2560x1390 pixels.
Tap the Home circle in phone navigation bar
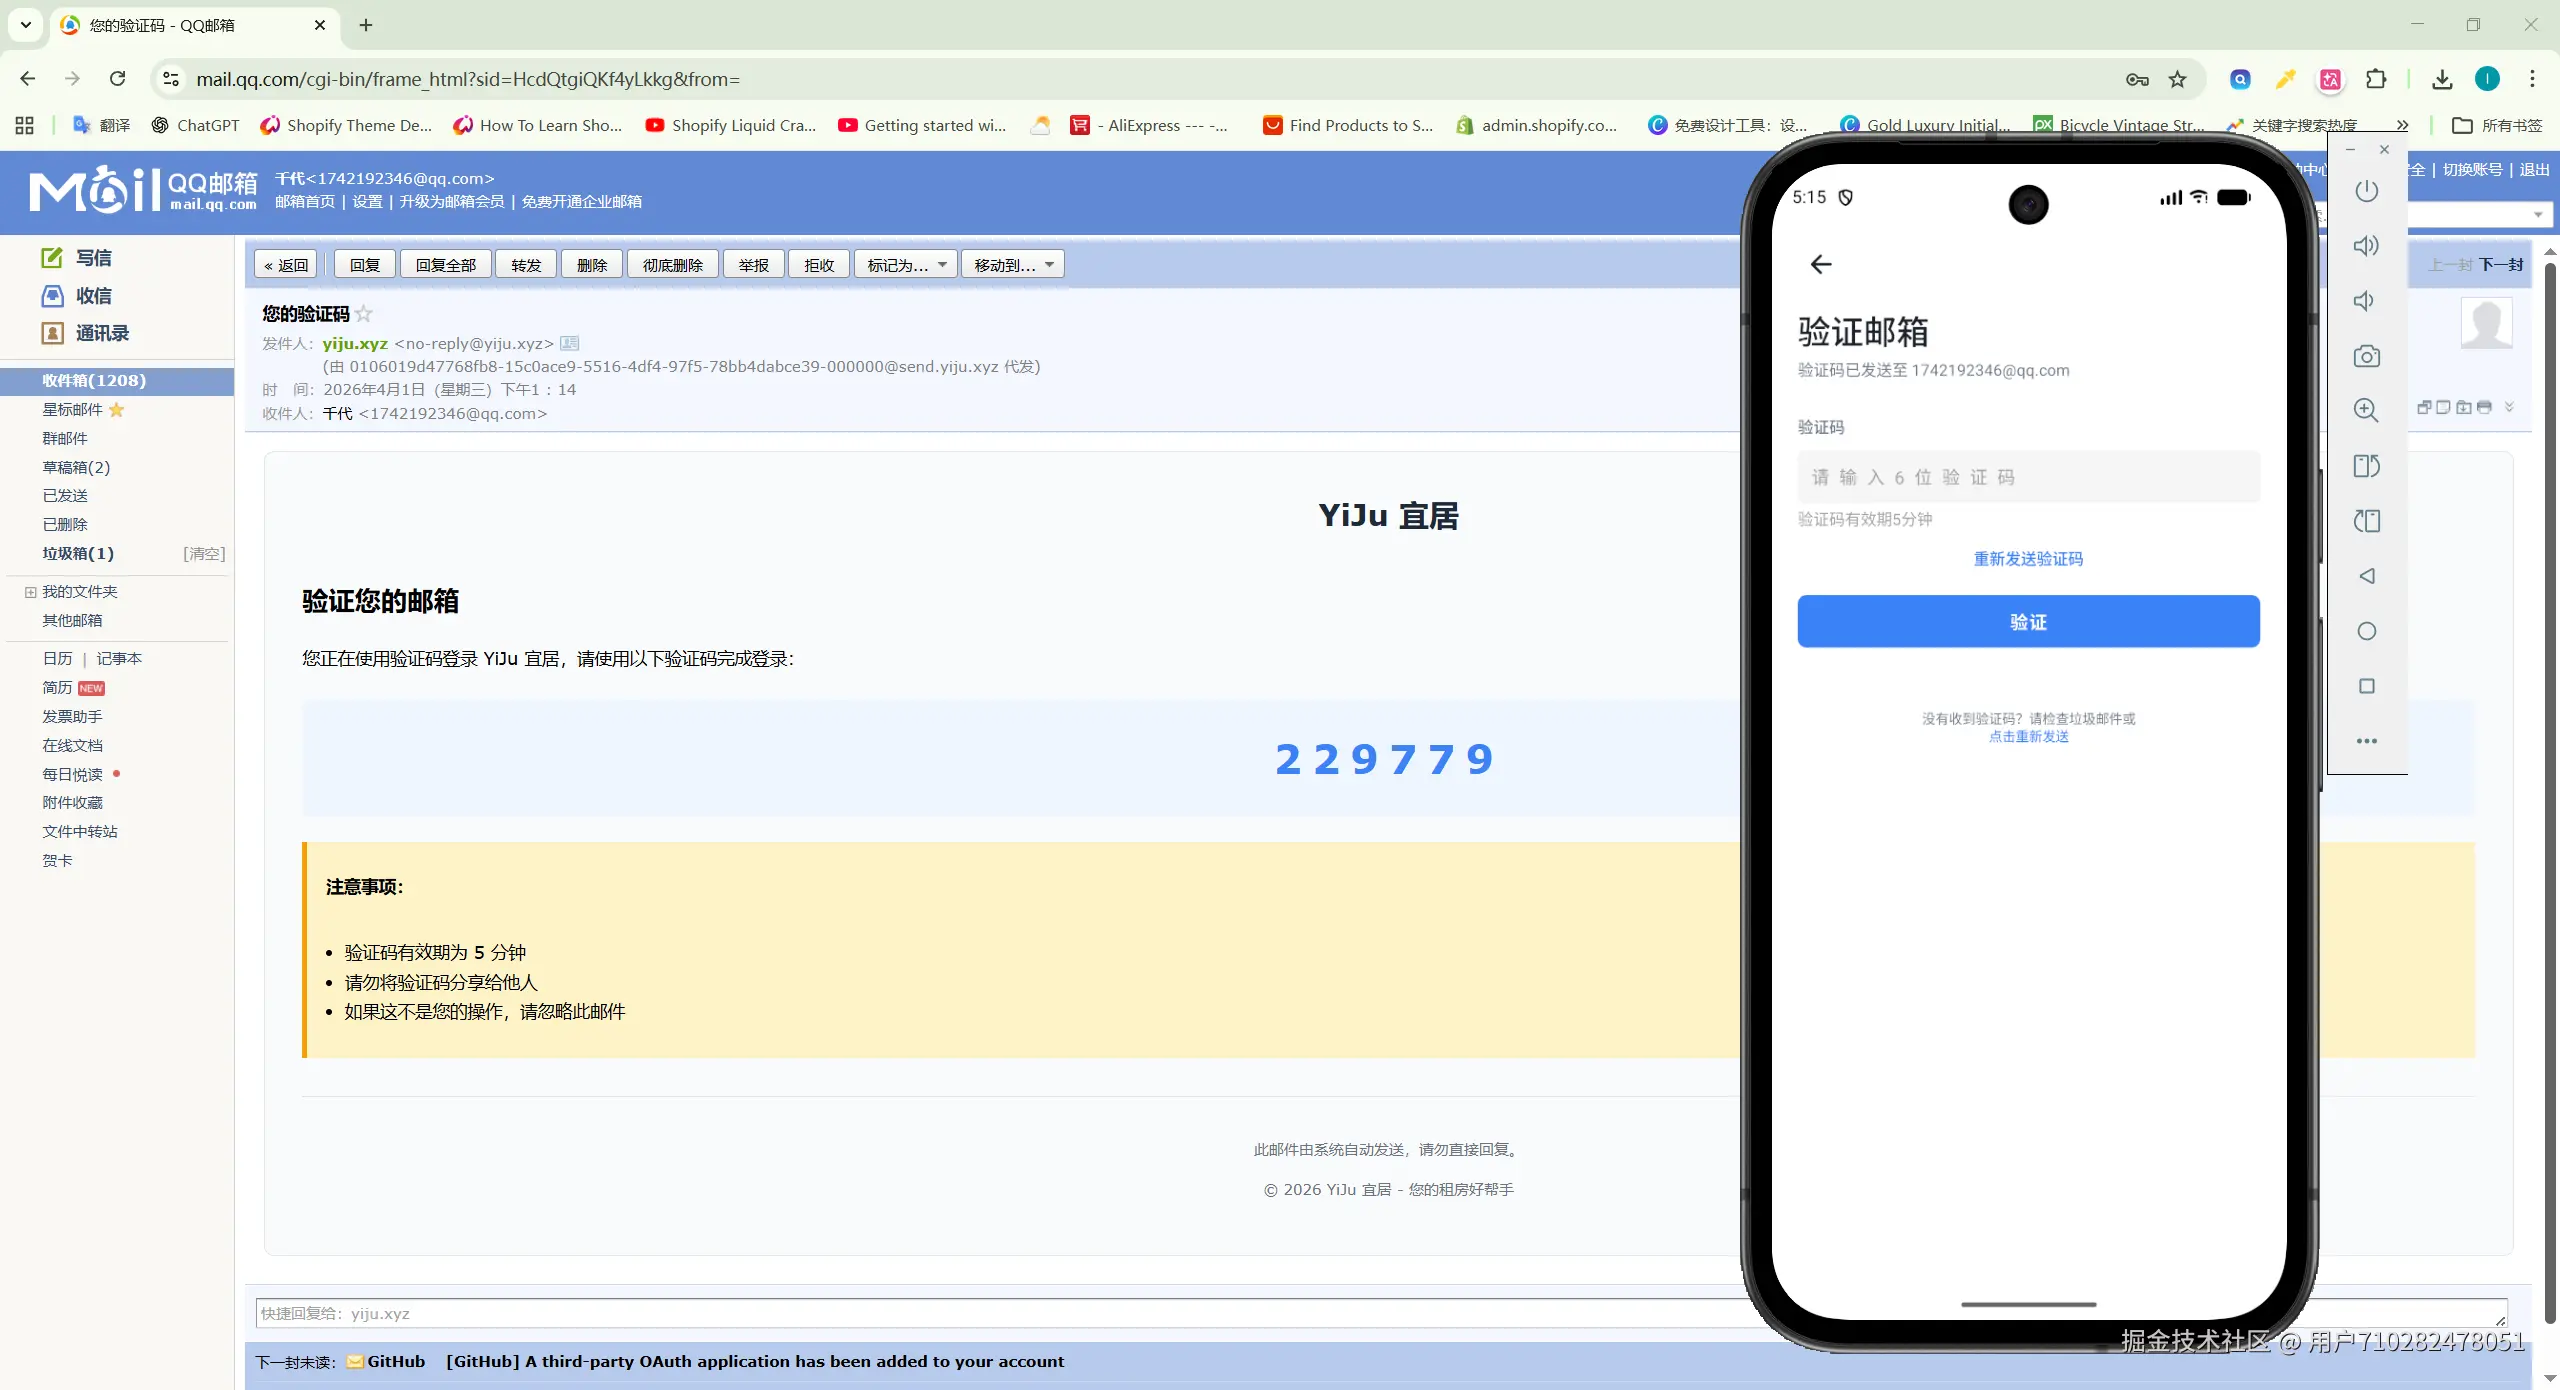(2367, 631)
